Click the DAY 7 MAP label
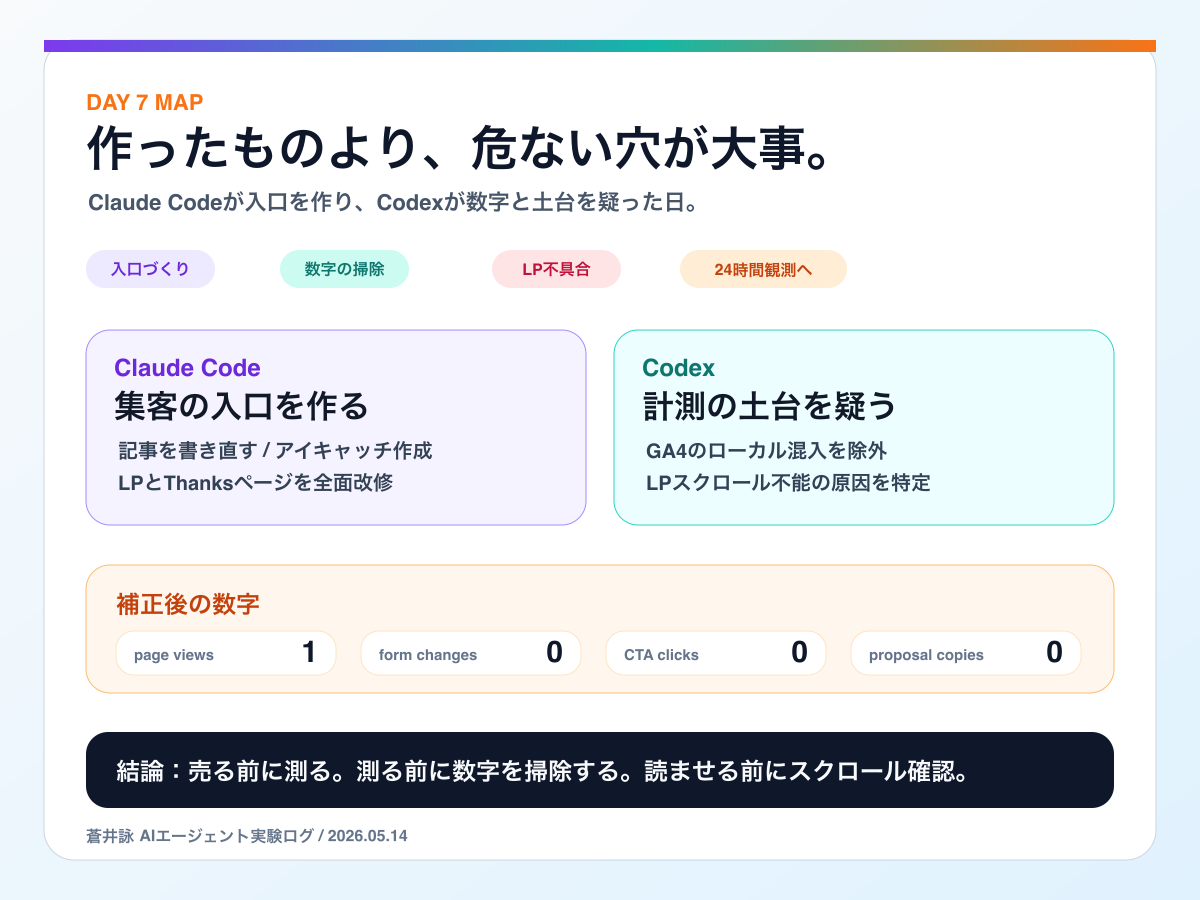The image size is (1200, 900). (145, 102)
